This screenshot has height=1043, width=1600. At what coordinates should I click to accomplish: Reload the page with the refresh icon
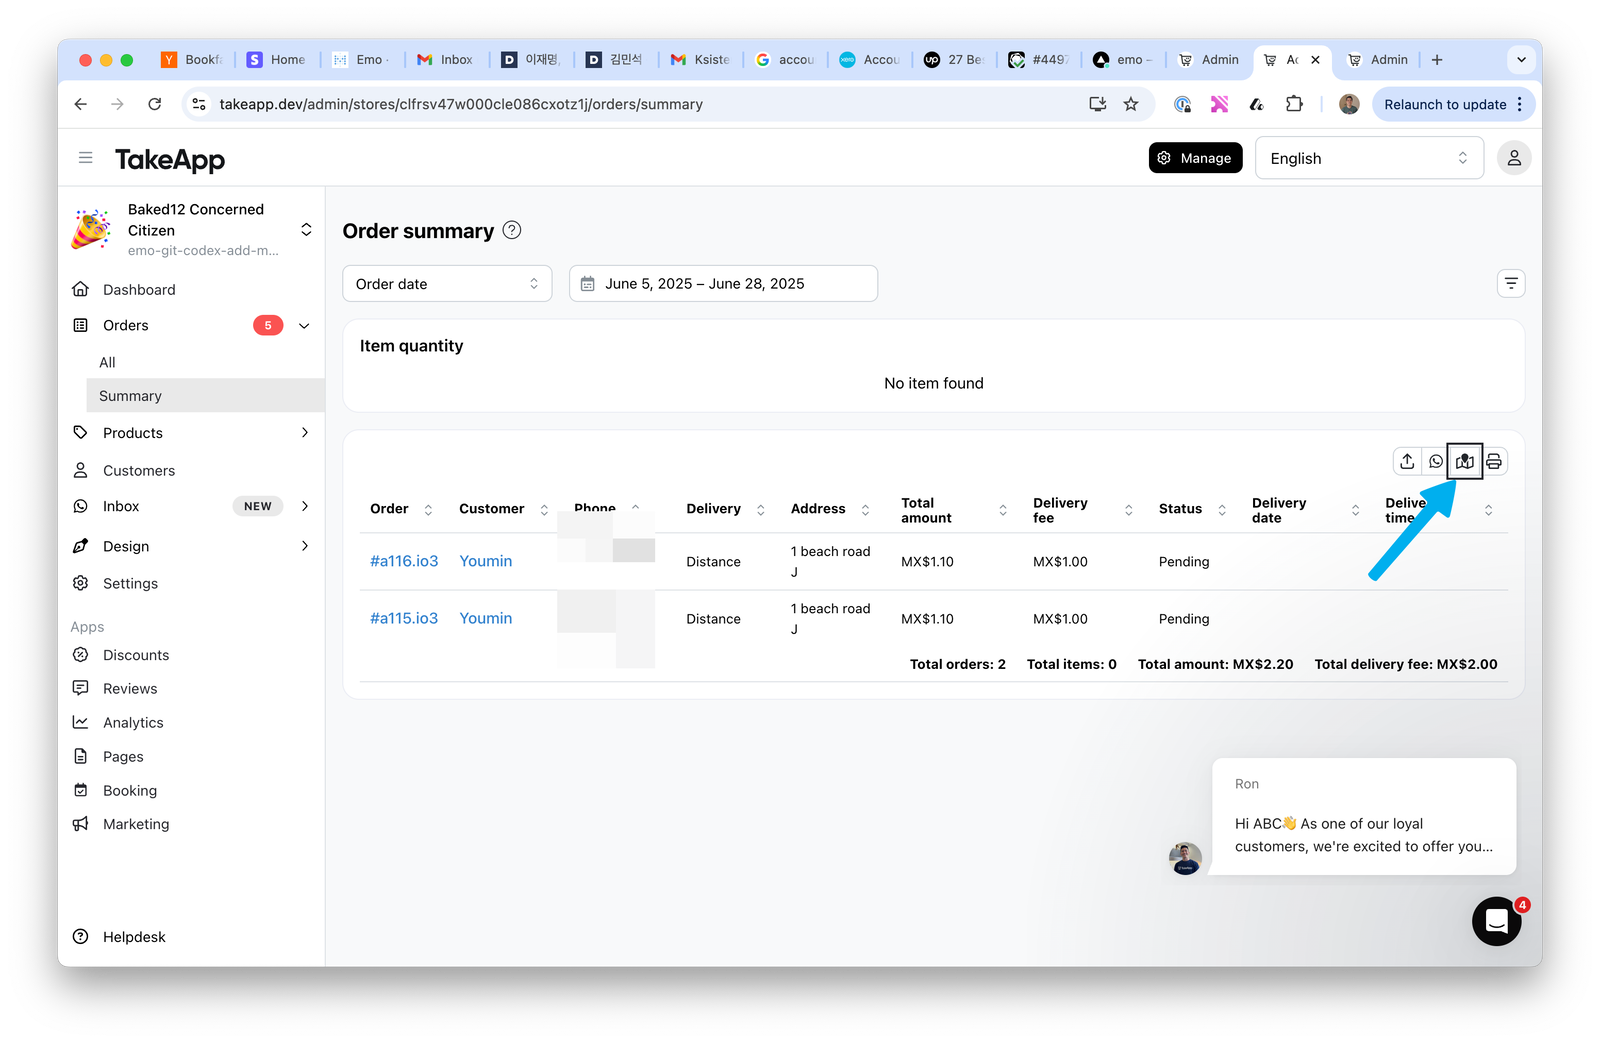point(155,104)
